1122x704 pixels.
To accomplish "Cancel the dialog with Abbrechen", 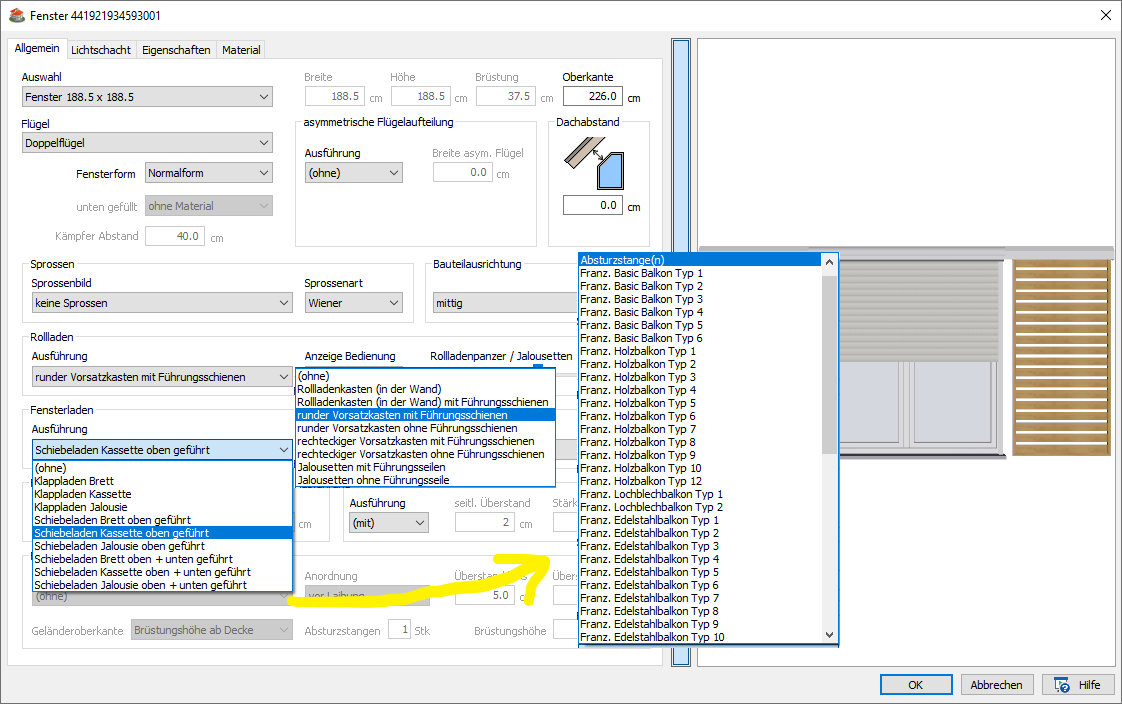I will [996, 685].
